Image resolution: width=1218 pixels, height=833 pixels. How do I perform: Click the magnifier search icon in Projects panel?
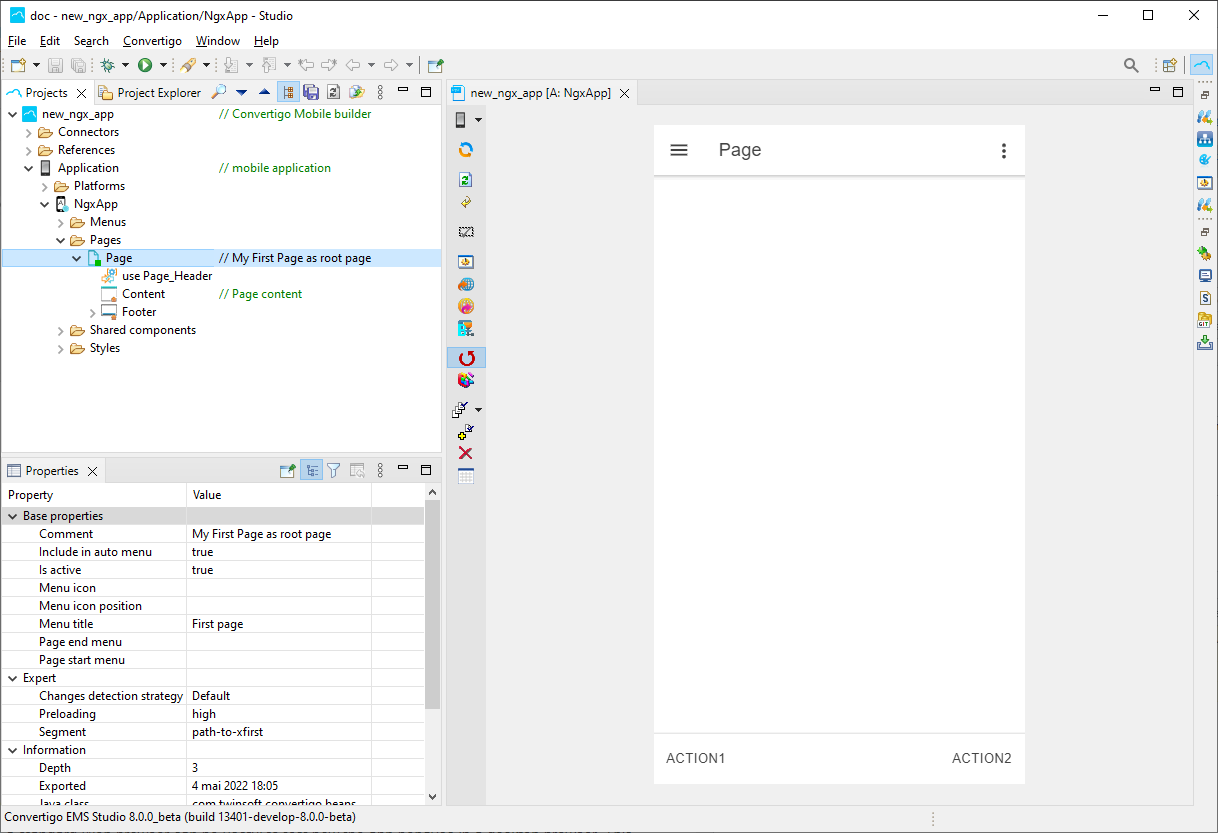pyautogui.click(x=219, y=92)
